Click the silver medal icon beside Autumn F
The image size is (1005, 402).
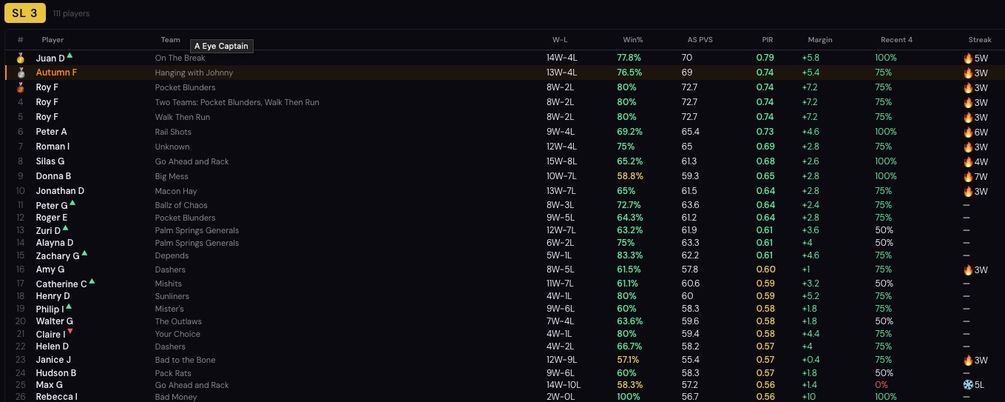coord(21,73)
